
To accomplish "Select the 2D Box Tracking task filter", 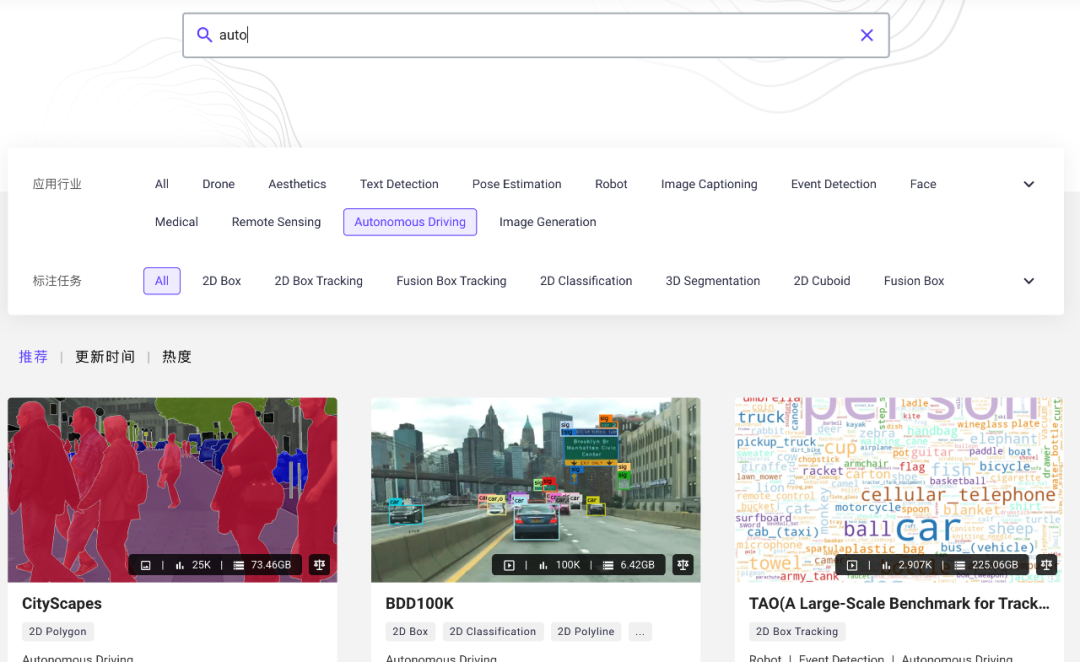I will pos(318,281).
